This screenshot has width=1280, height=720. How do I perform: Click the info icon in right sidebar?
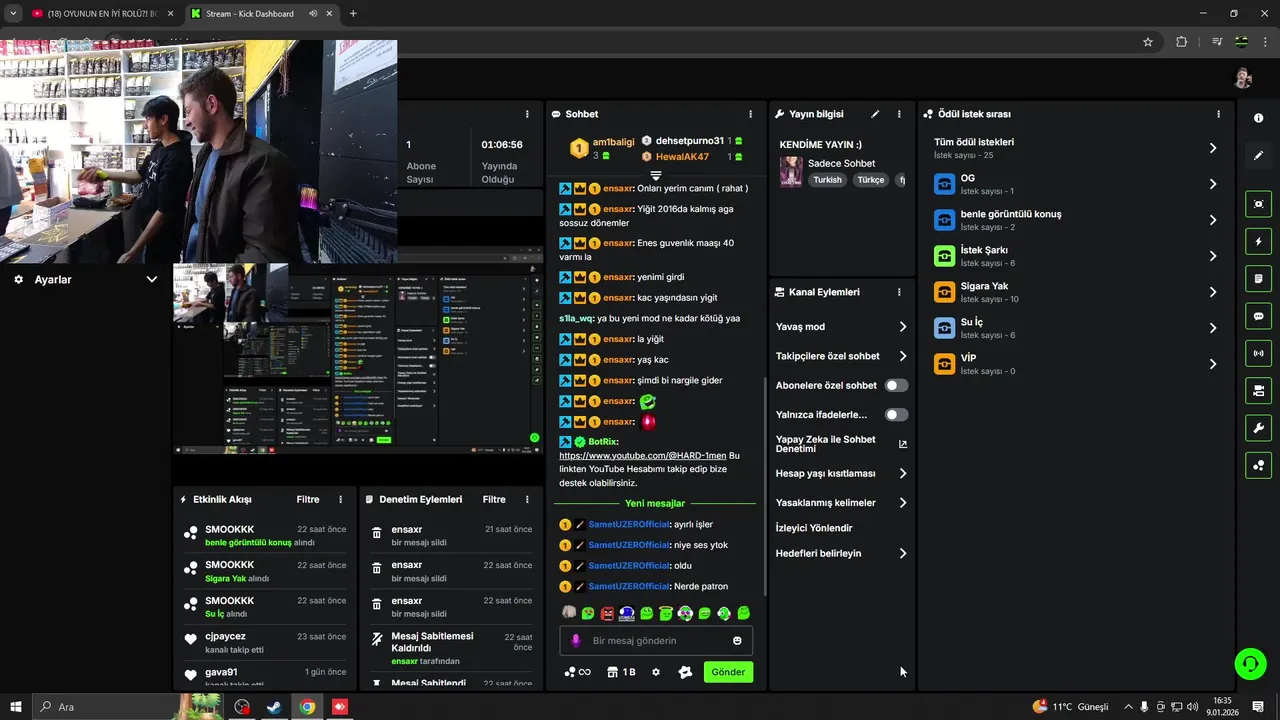(1258, 118)
